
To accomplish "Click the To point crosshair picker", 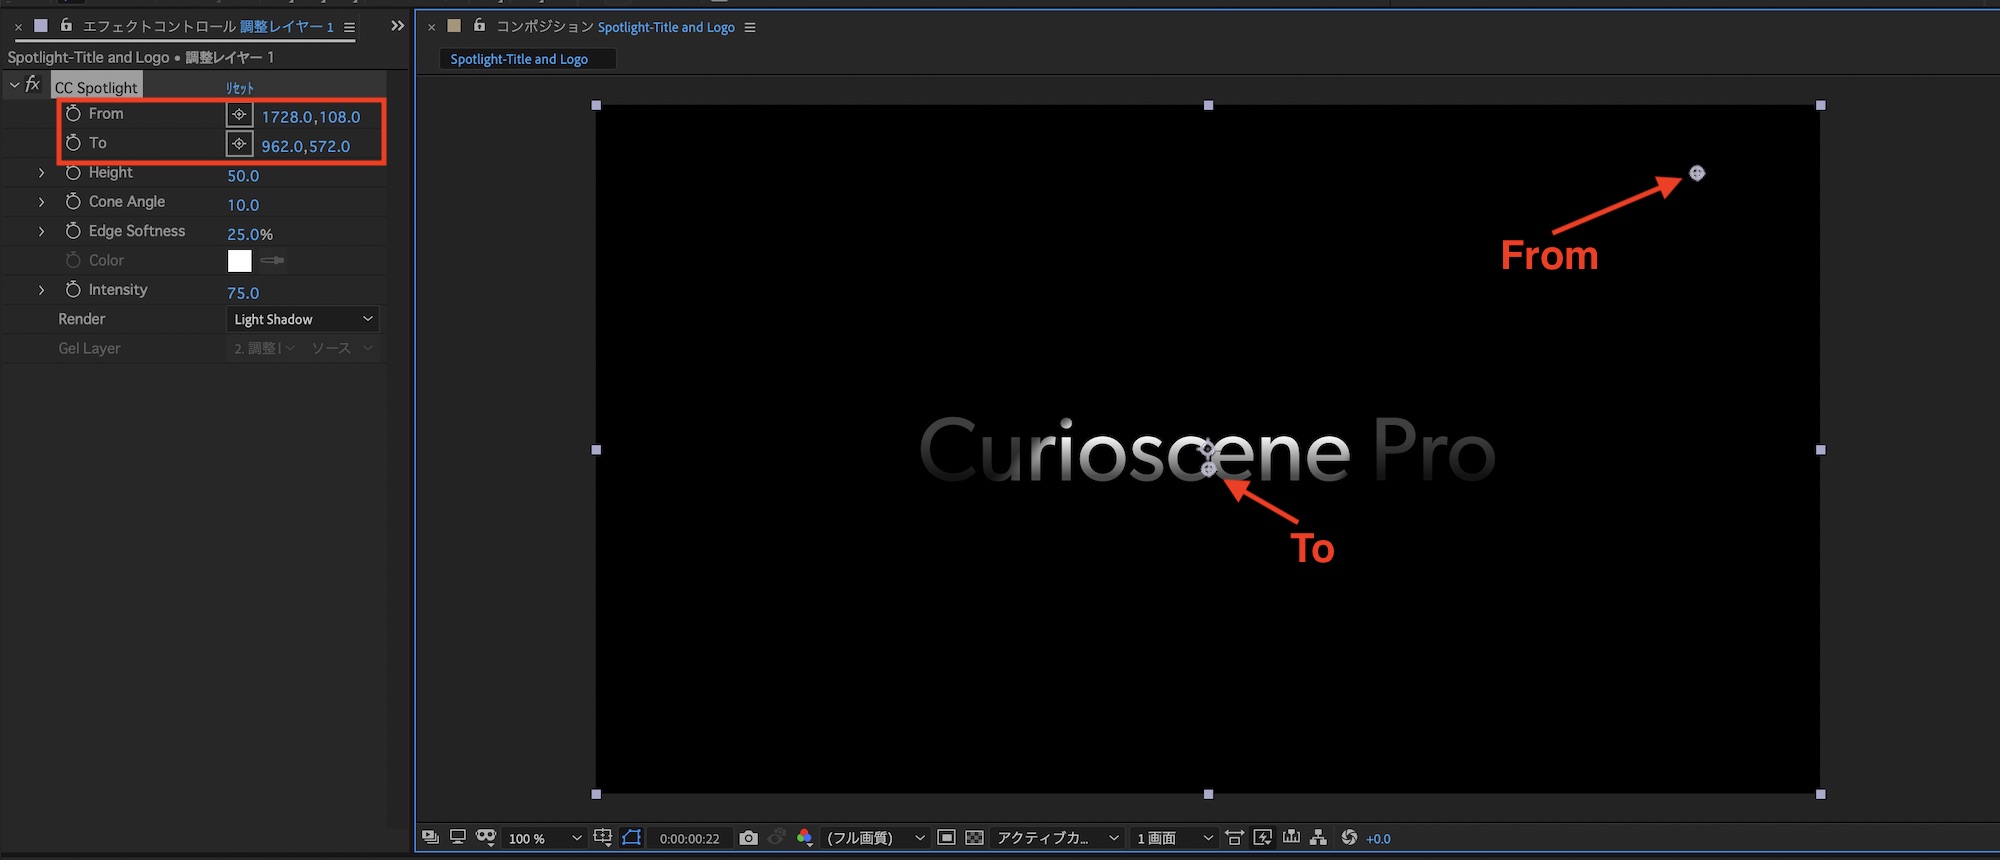I will (x=239, y=144).
